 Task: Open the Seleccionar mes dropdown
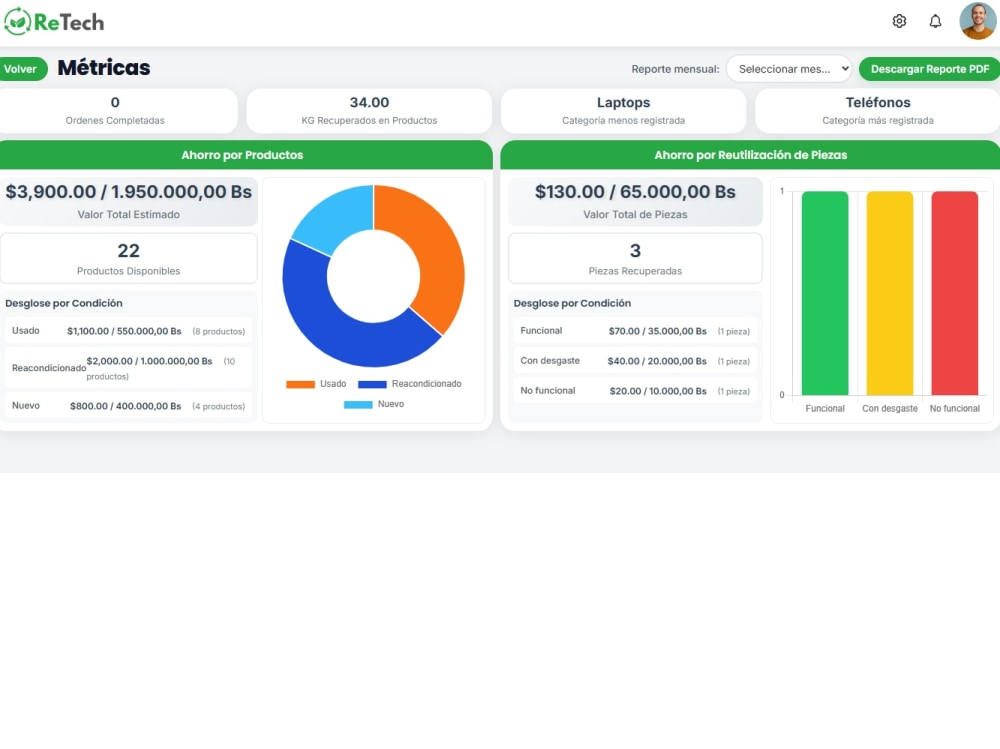pyautogui.click(x=789, y=69)
